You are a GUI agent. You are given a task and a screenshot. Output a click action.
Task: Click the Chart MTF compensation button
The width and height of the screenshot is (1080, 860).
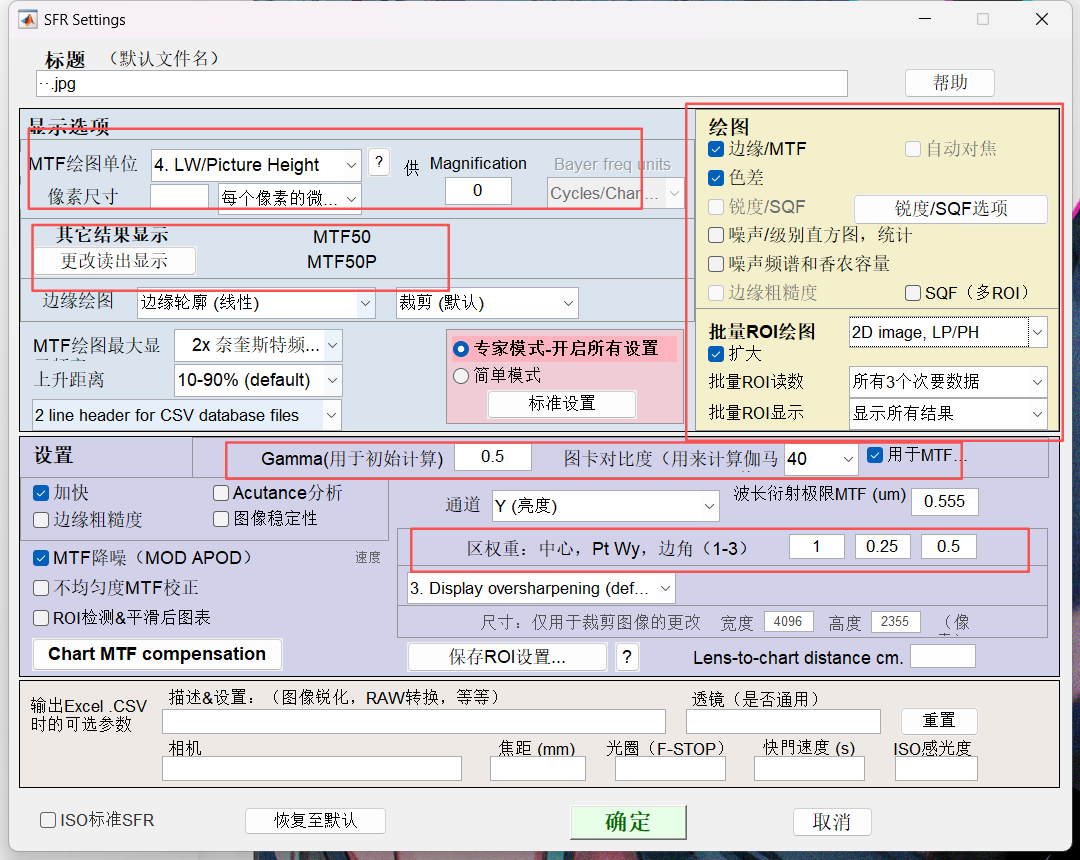pos(157,653)
